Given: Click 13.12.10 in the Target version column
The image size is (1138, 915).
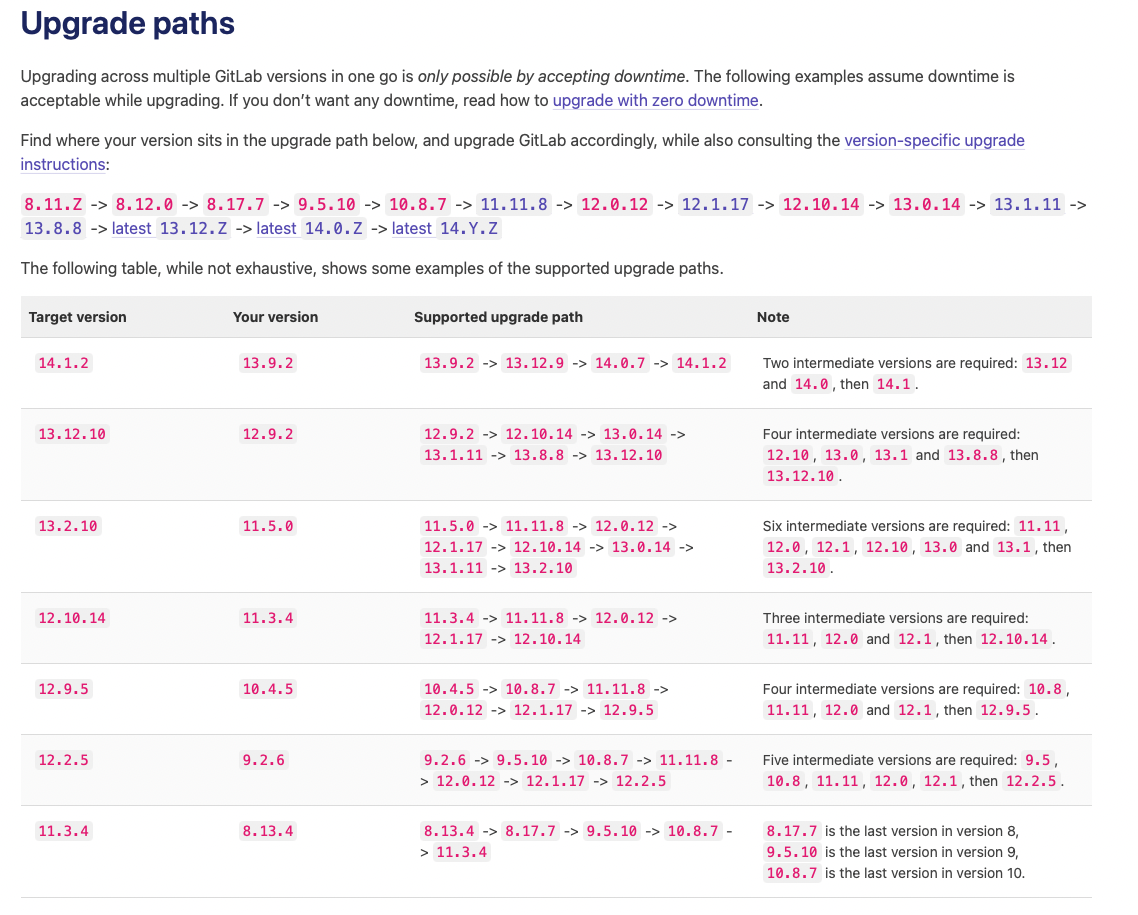Looking at the screenshot, I should 72,434.
